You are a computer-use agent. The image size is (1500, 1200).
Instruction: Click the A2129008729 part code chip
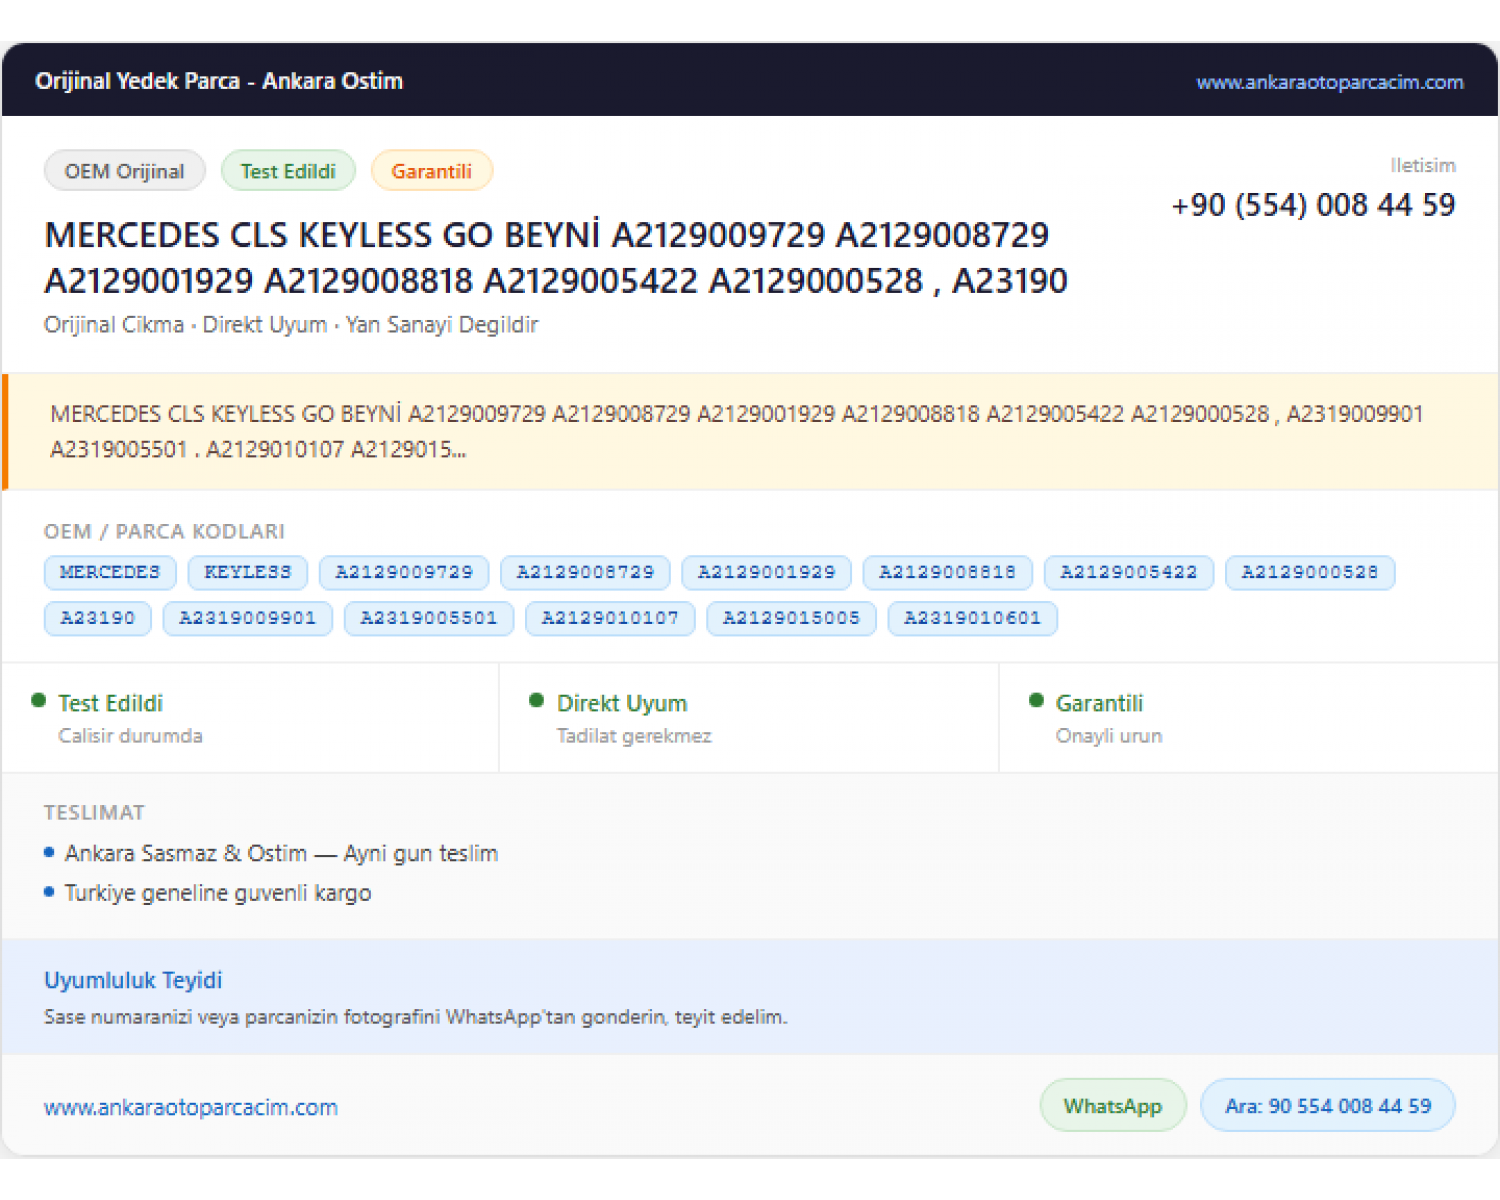click(x=585, y=572)
